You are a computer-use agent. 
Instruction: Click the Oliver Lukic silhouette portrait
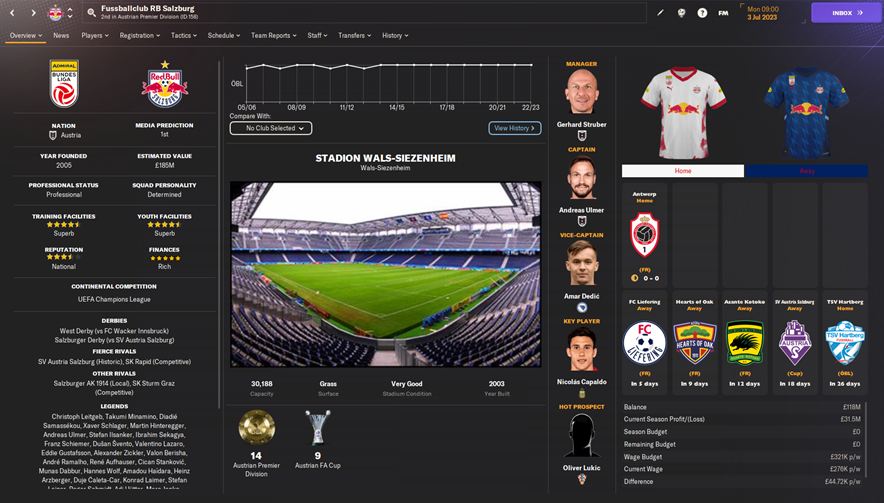click(582, 435)
